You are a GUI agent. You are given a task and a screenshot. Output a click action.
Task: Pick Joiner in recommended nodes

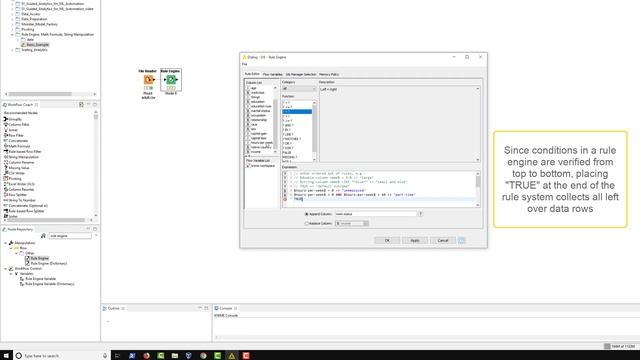(11, 130)
